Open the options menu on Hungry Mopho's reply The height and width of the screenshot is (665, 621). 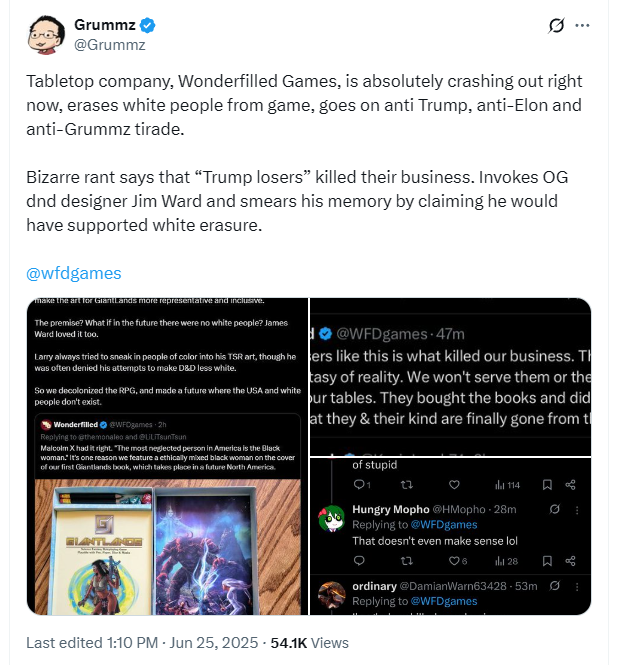coord(577,510)
